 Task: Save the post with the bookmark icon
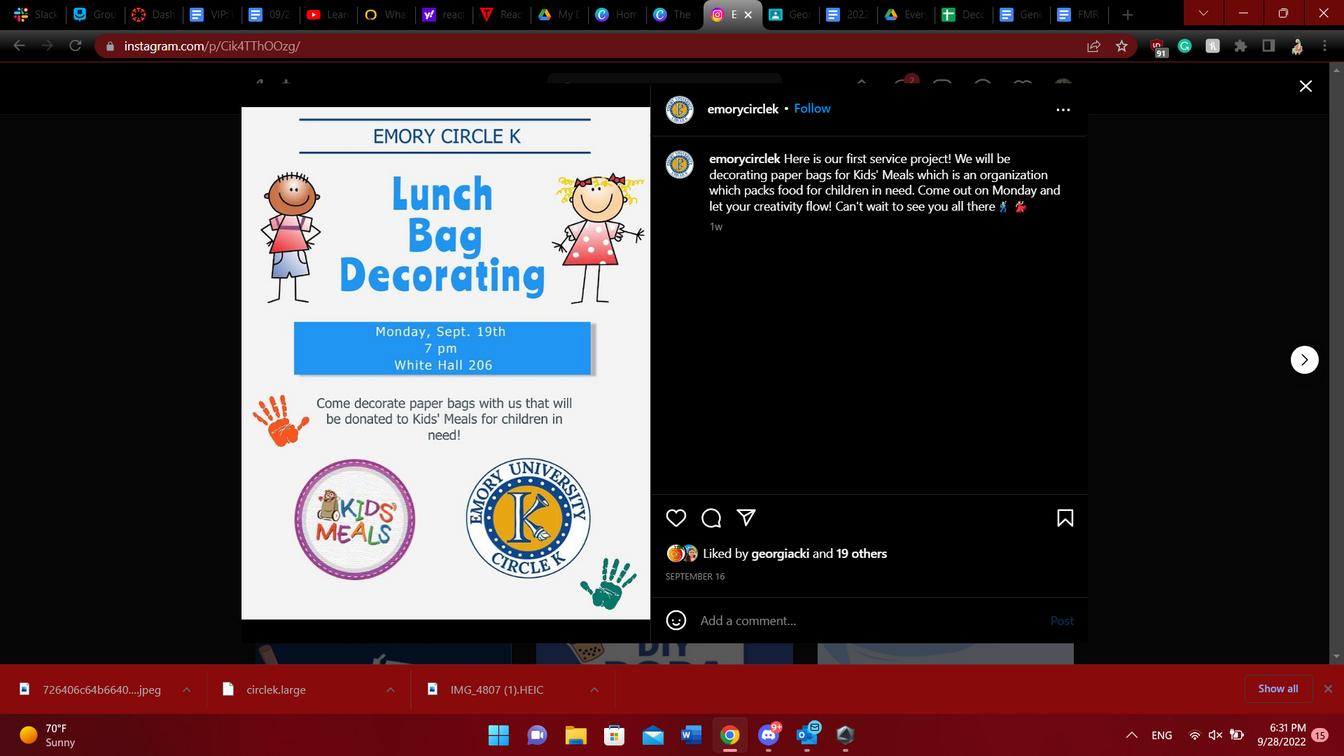(x=1065, y=518)
